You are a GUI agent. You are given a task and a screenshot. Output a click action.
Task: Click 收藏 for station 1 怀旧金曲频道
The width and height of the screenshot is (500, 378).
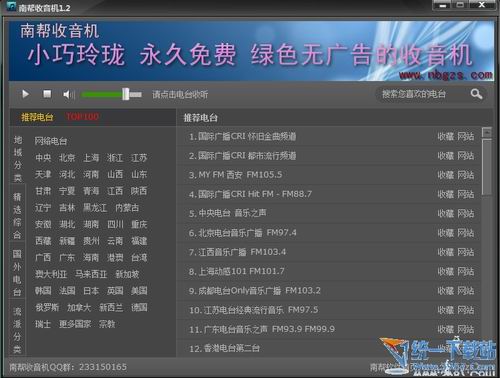click(x=446, y=136)
